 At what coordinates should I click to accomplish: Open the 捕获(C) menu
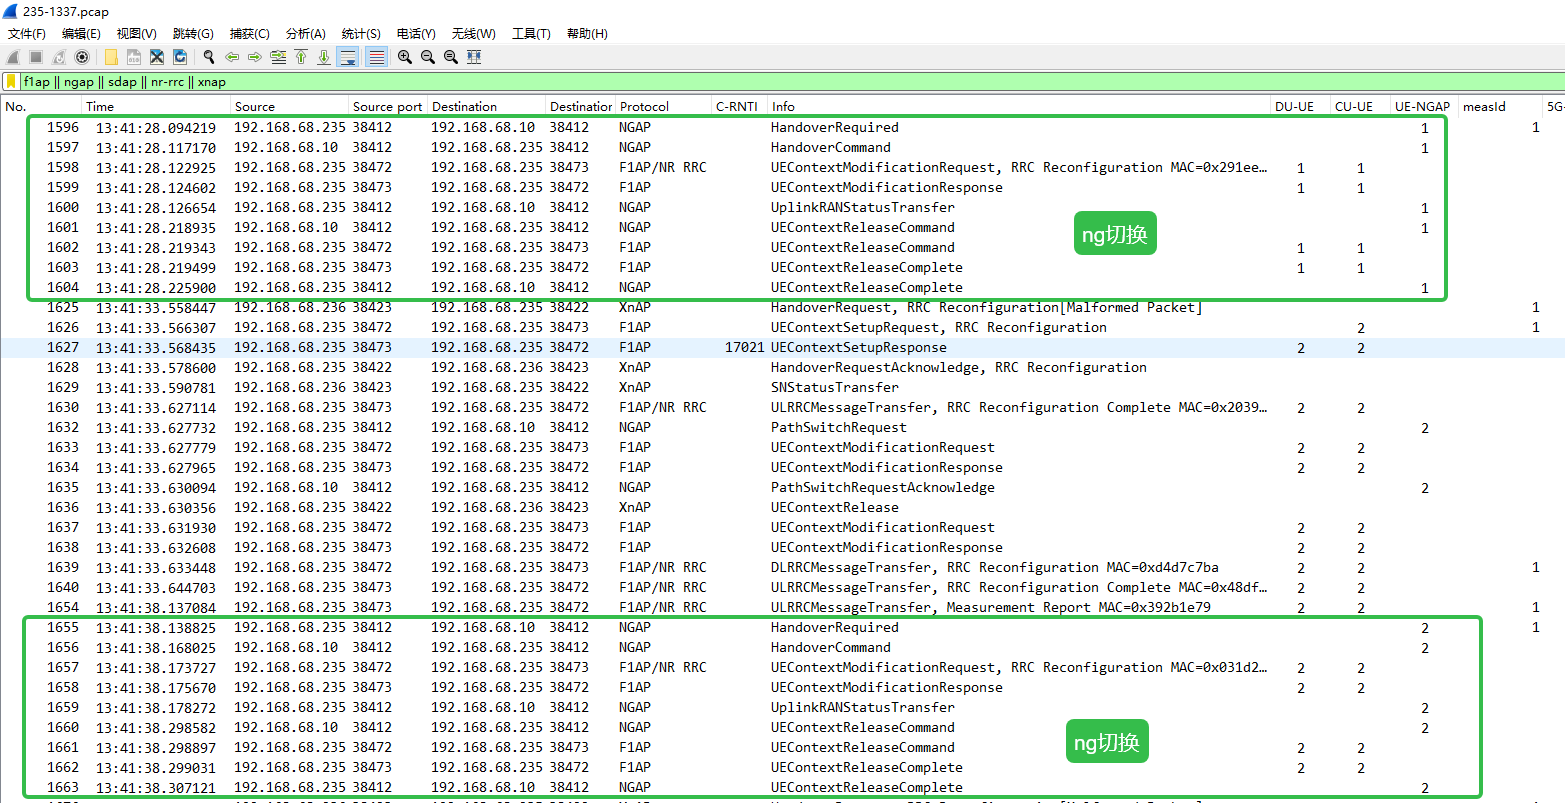coord(250,34)
